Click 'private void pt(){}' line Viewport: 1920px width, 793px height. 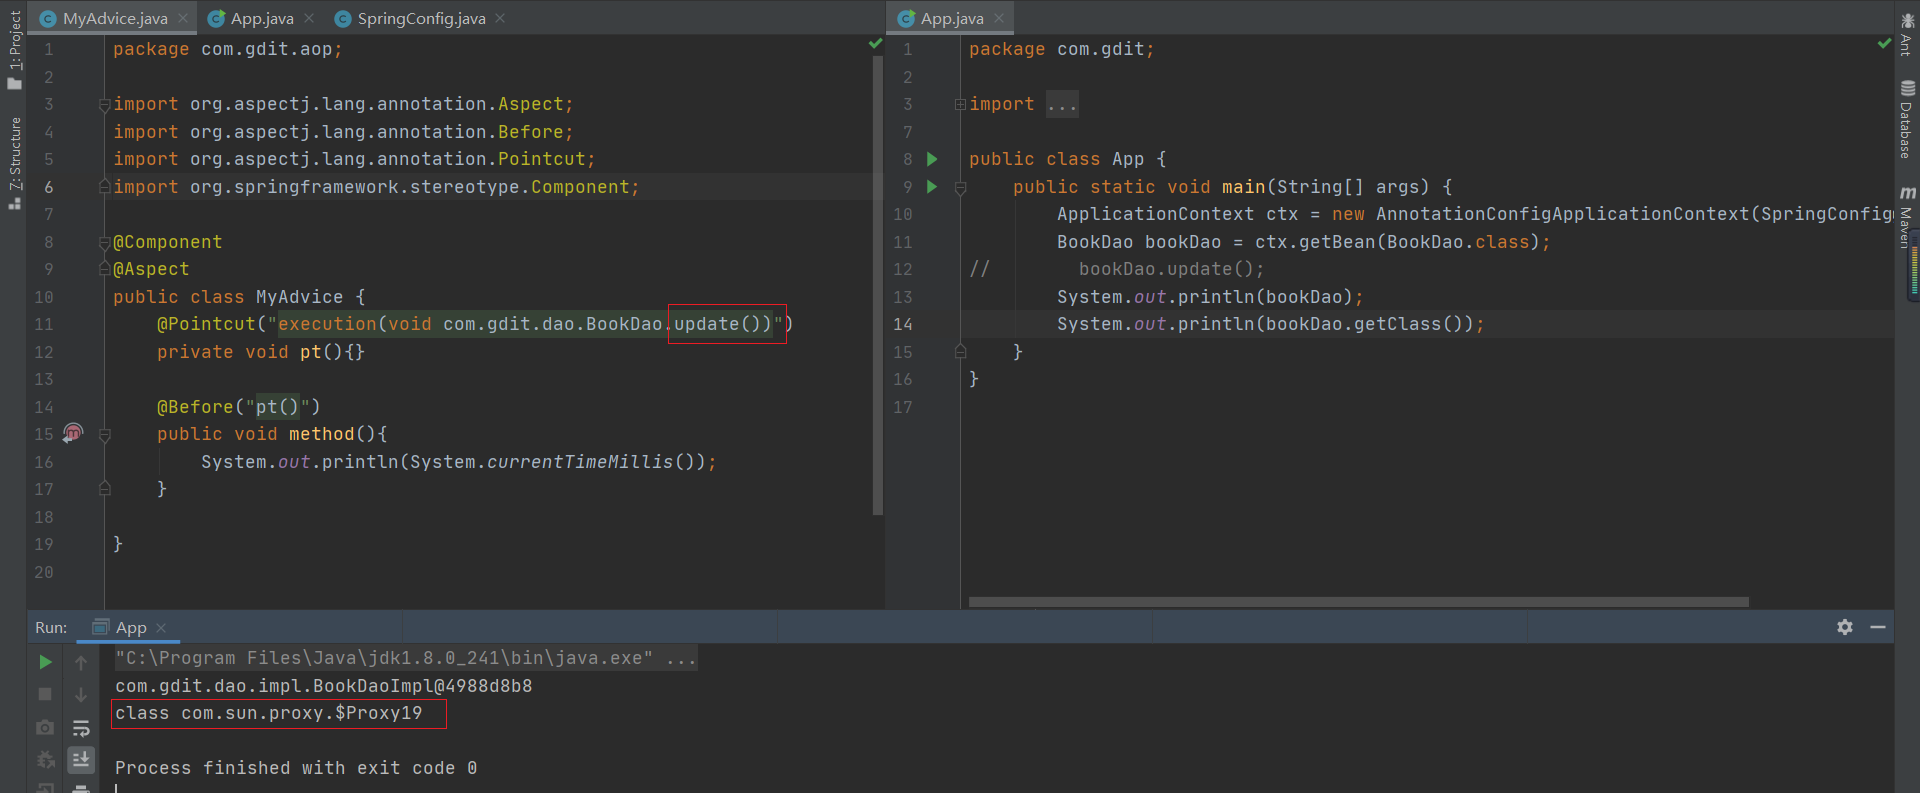pos(261,352)
